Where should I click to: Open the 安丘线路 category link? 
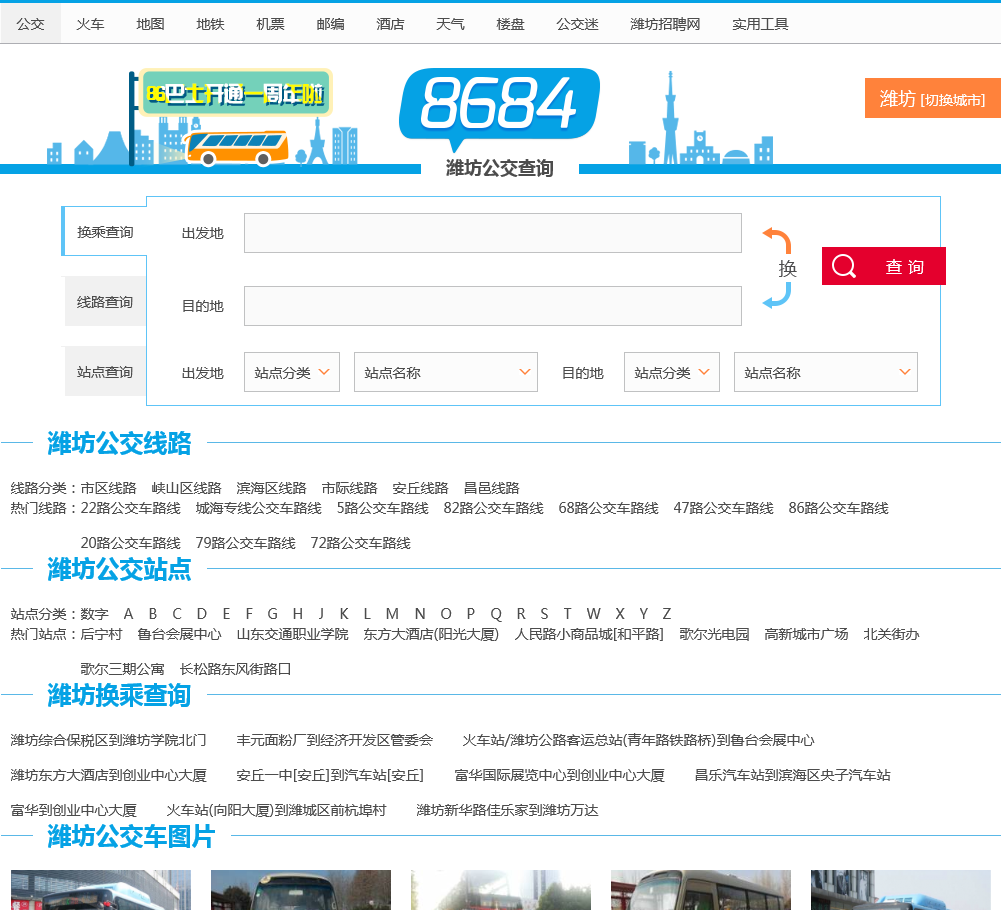click(420, 488)
